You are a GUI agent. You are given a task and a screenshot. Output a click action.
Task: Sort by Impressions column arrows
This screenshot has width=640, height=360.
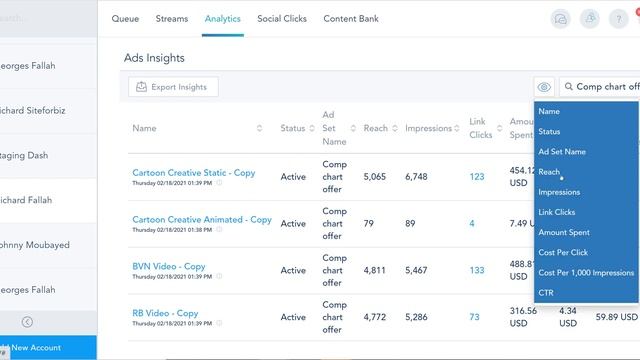[x=457, y=128]
